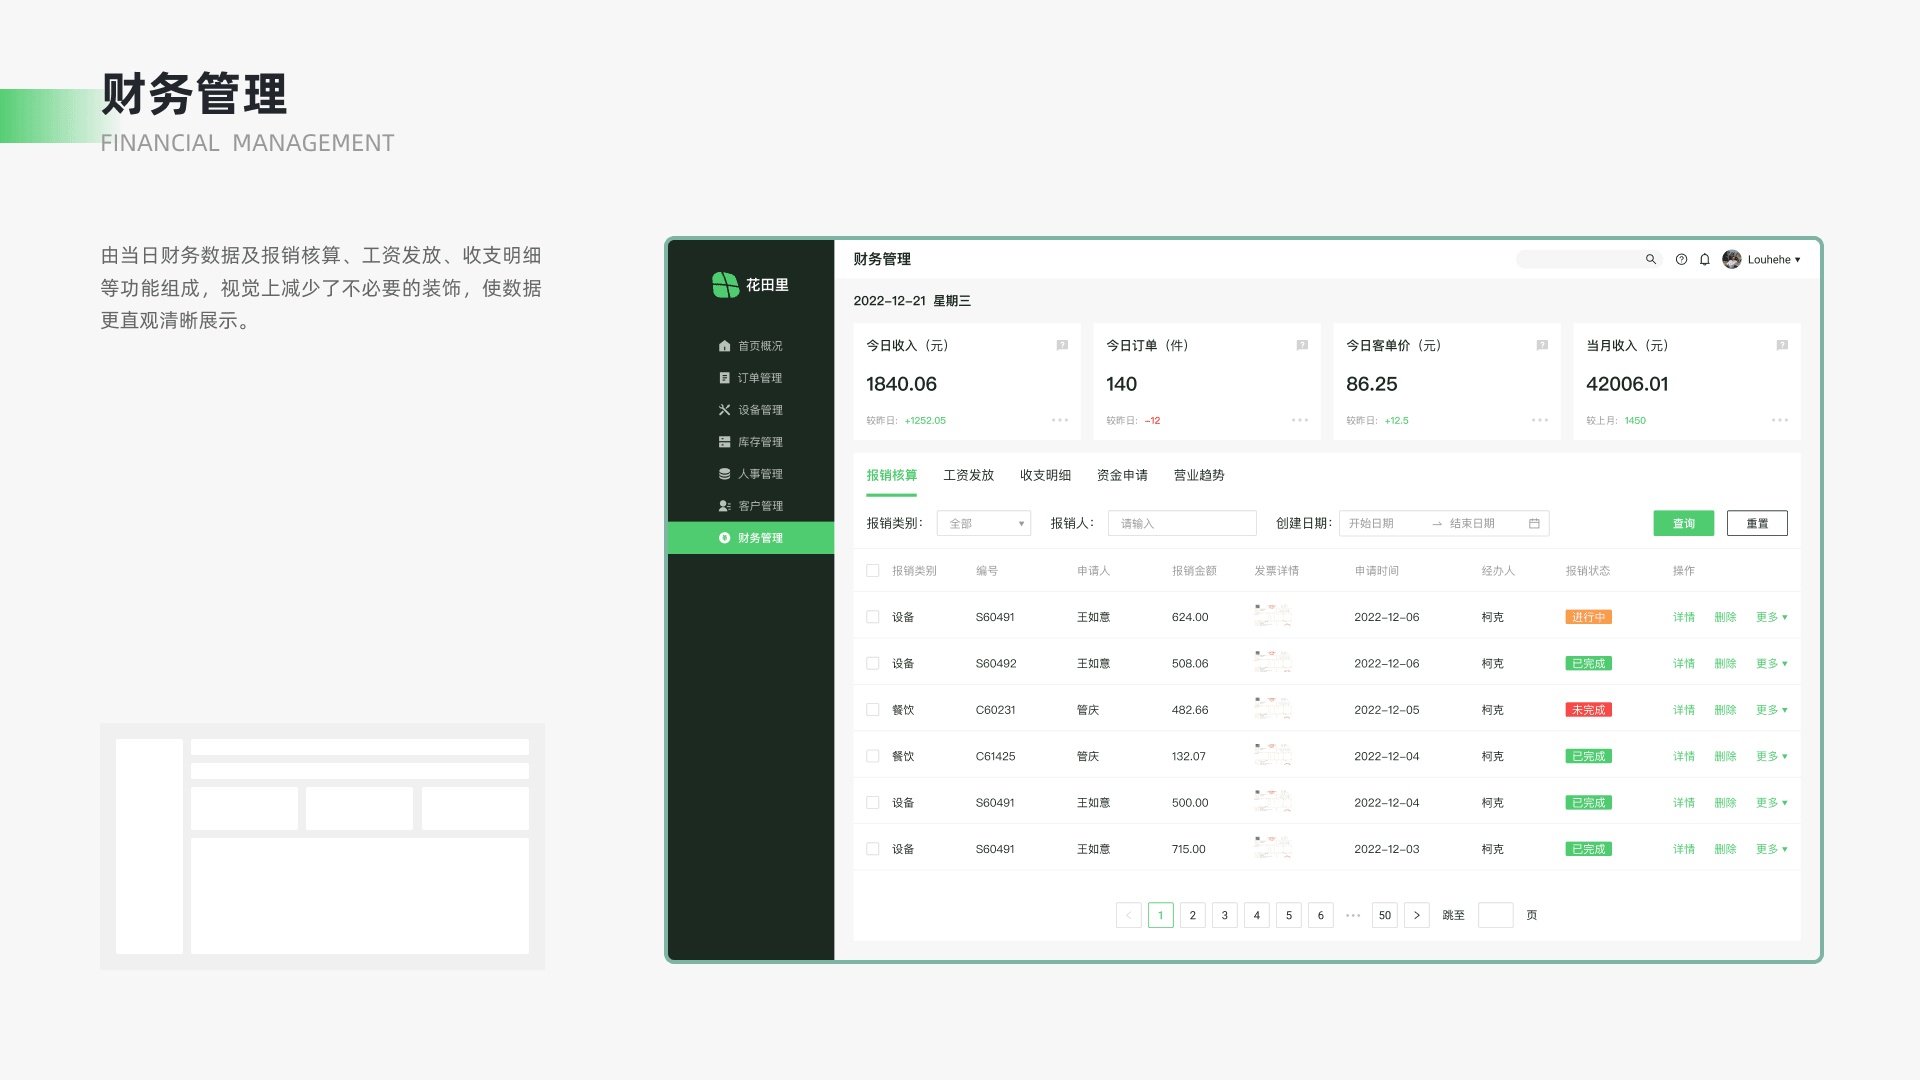Screen dimensions: 1920x1080
Task: Click the notification bell icon
Action: (1705, 260)
